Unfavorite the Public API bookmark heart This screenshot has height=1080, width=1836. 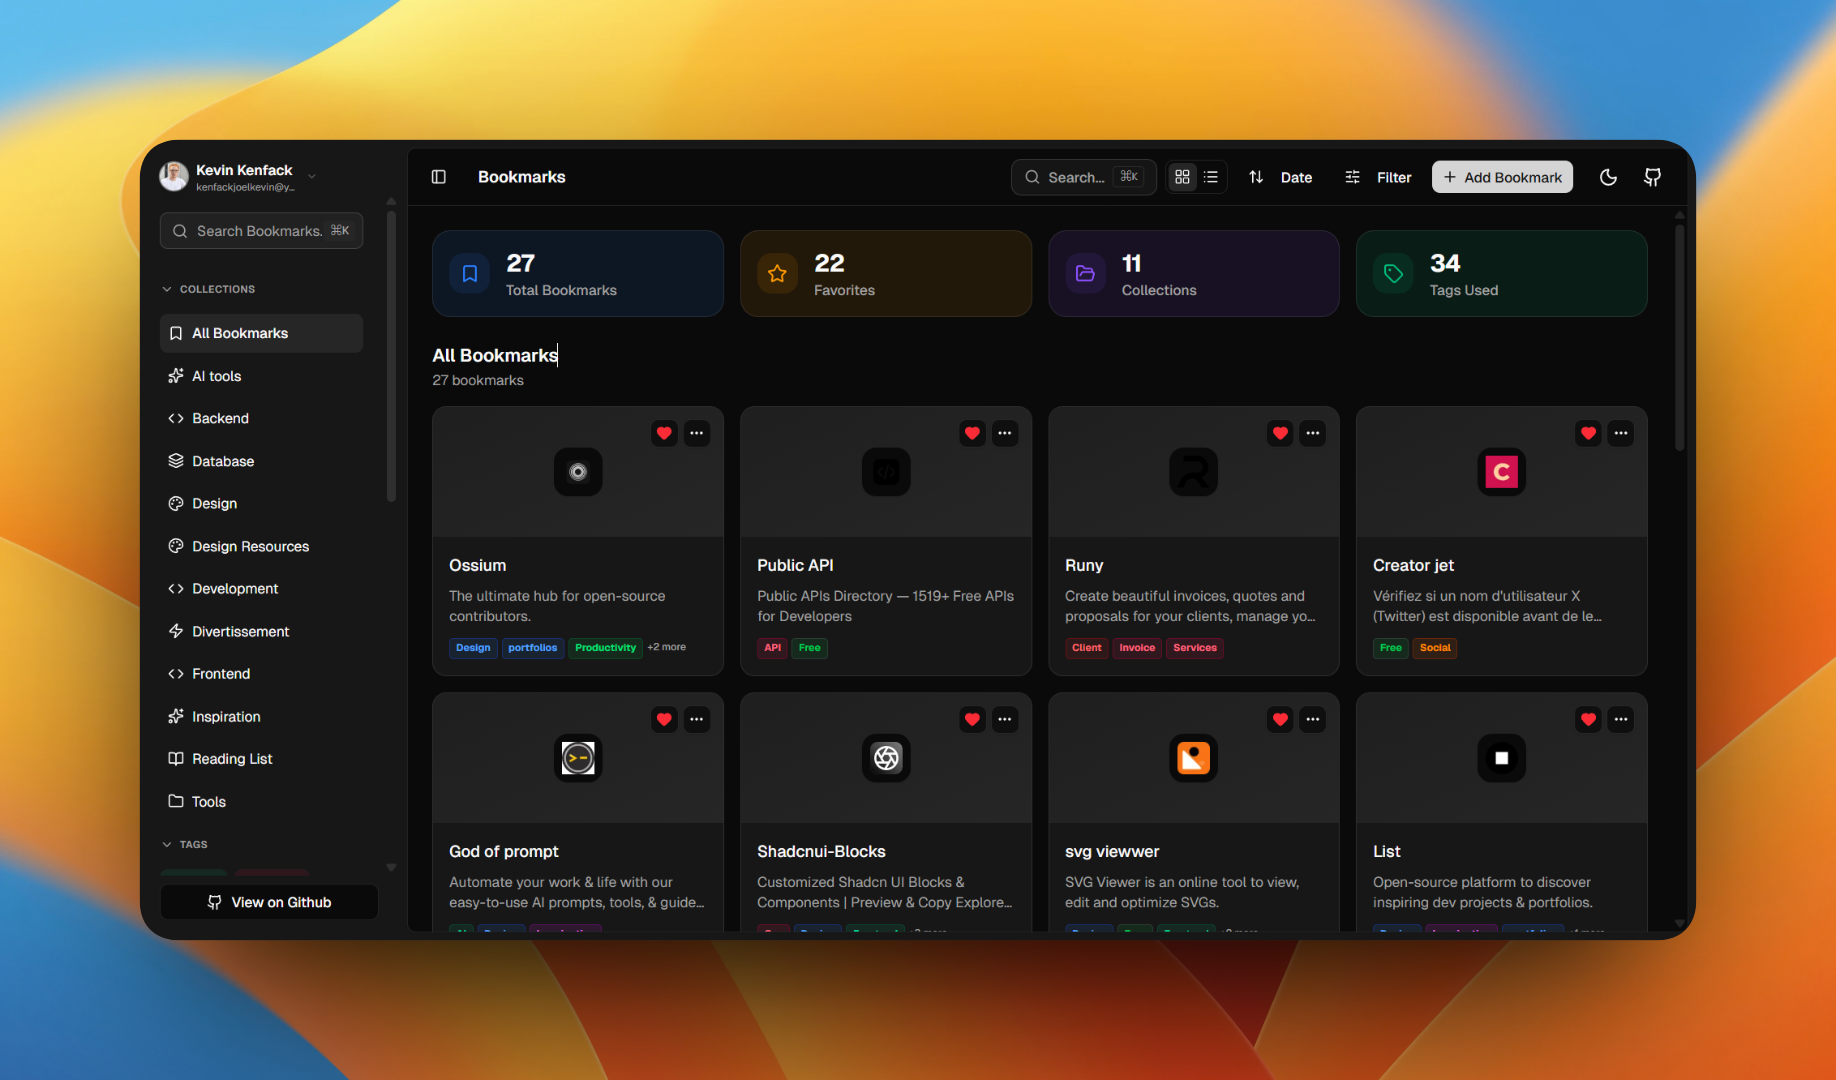tap(972, 433)
